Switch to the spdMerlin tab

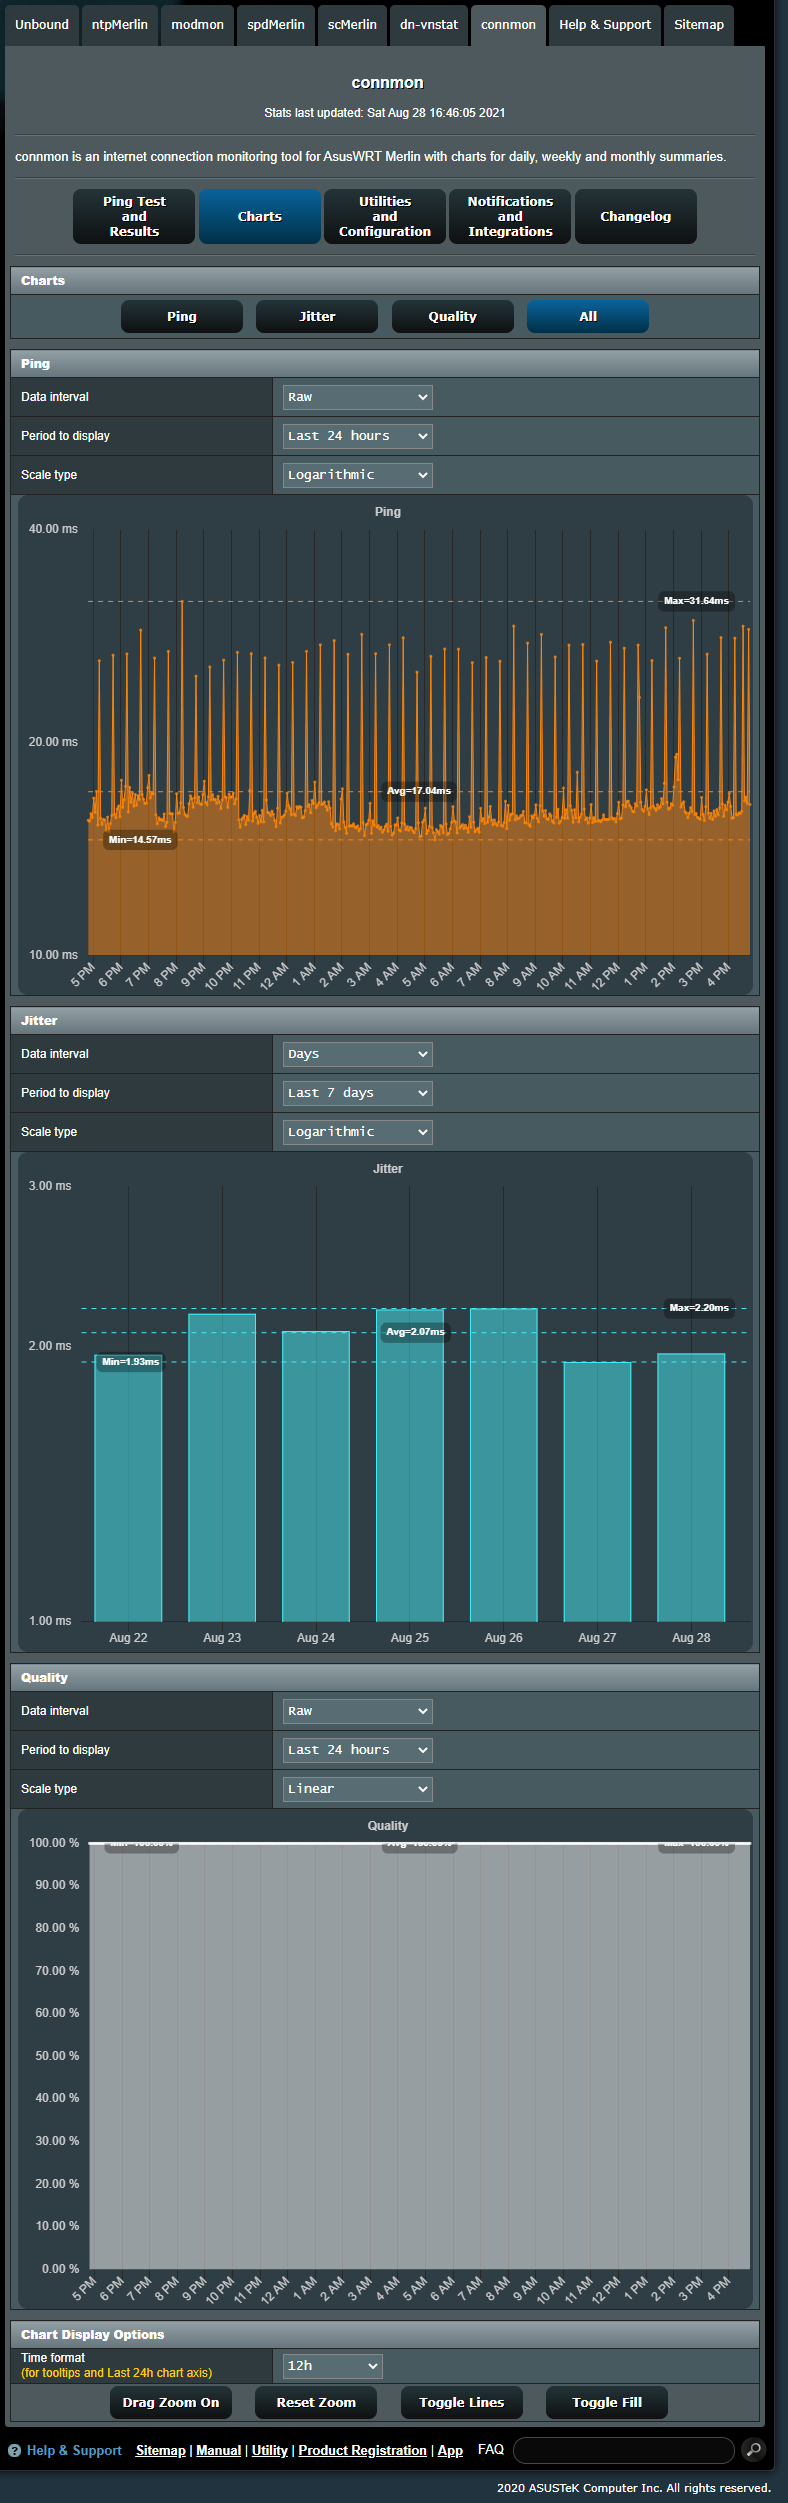[276, 25]
